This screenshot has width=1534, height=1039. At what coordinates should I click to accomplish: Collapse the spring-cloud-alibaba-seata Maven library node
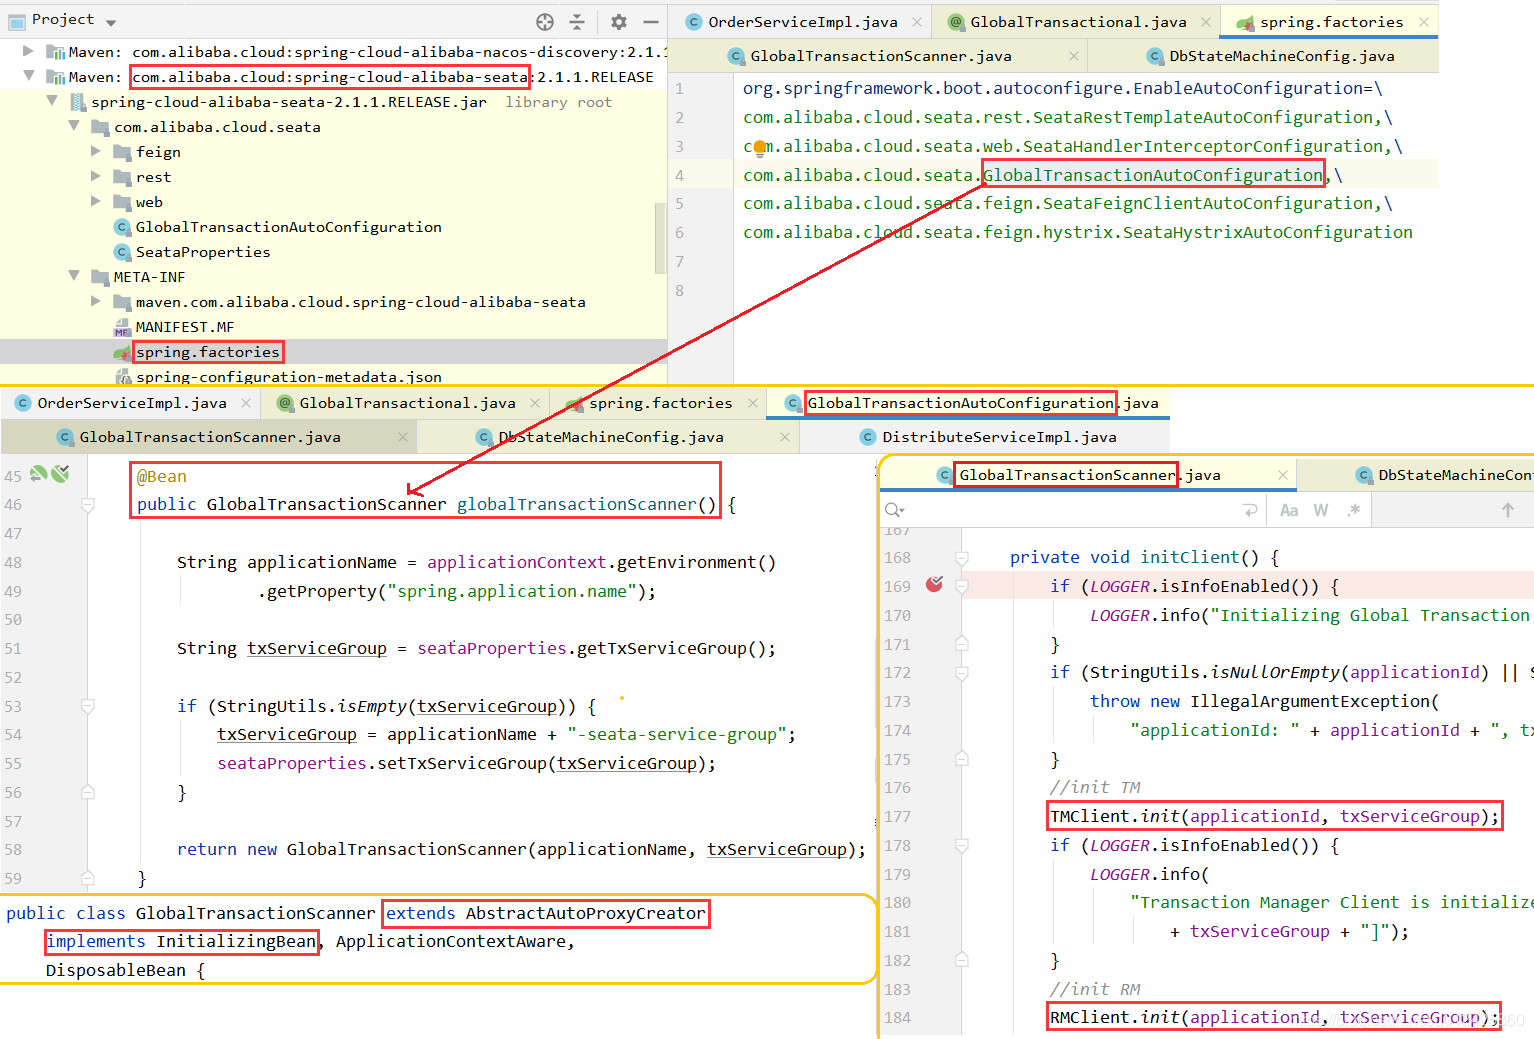pos(28,76)
